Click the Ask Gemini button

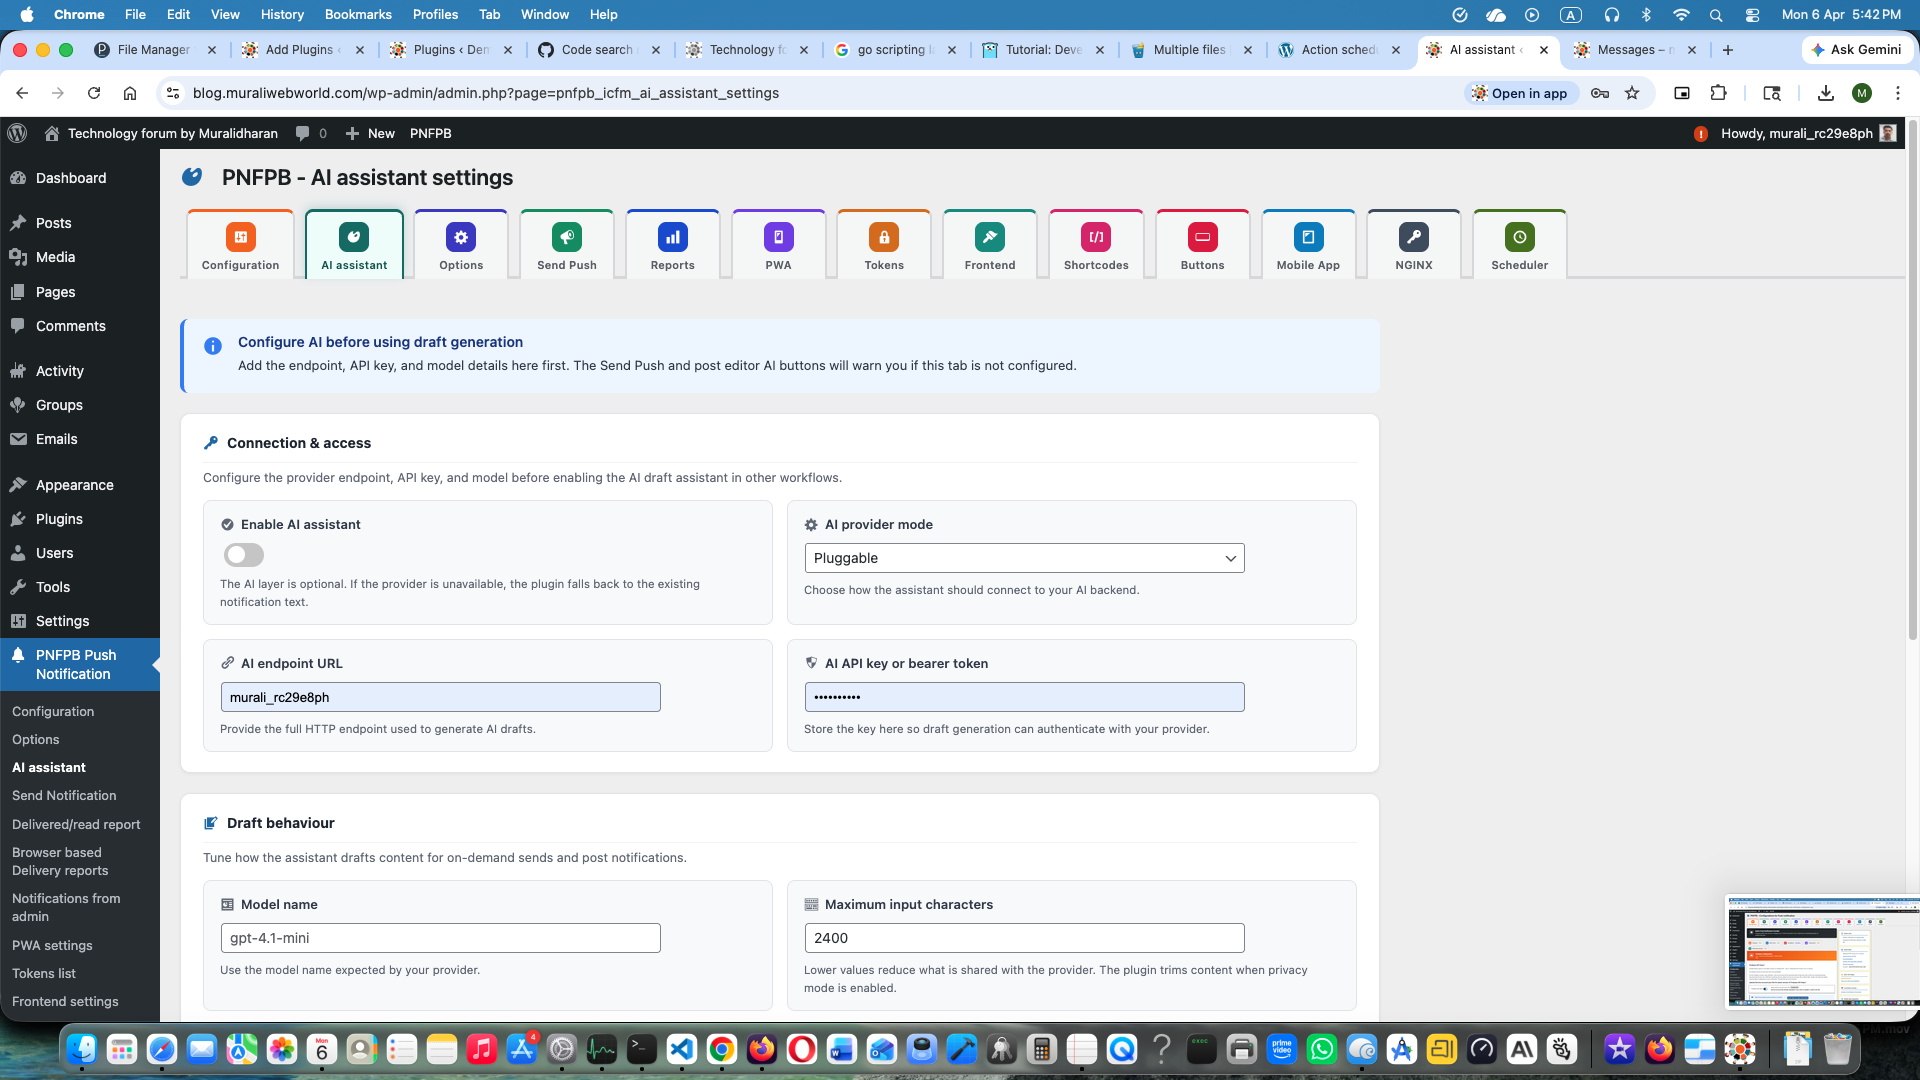(x=1857, y=50)
